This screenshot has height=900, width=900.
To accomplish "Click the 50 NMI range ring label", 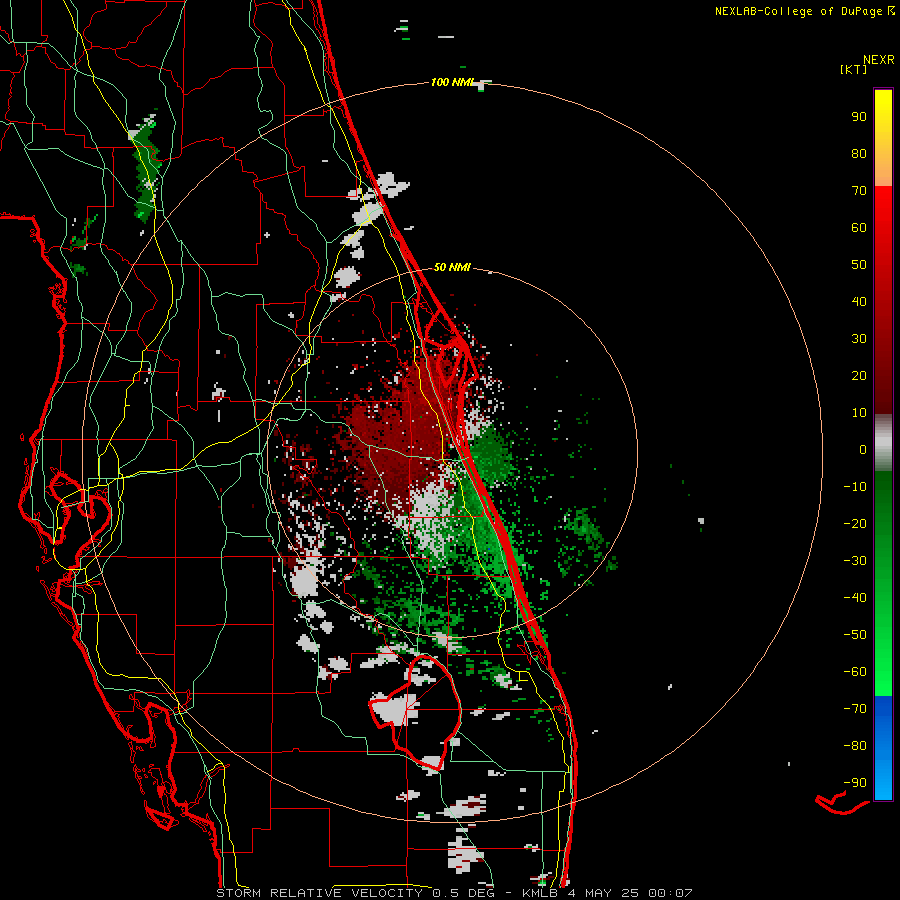I will pos(452,267).
